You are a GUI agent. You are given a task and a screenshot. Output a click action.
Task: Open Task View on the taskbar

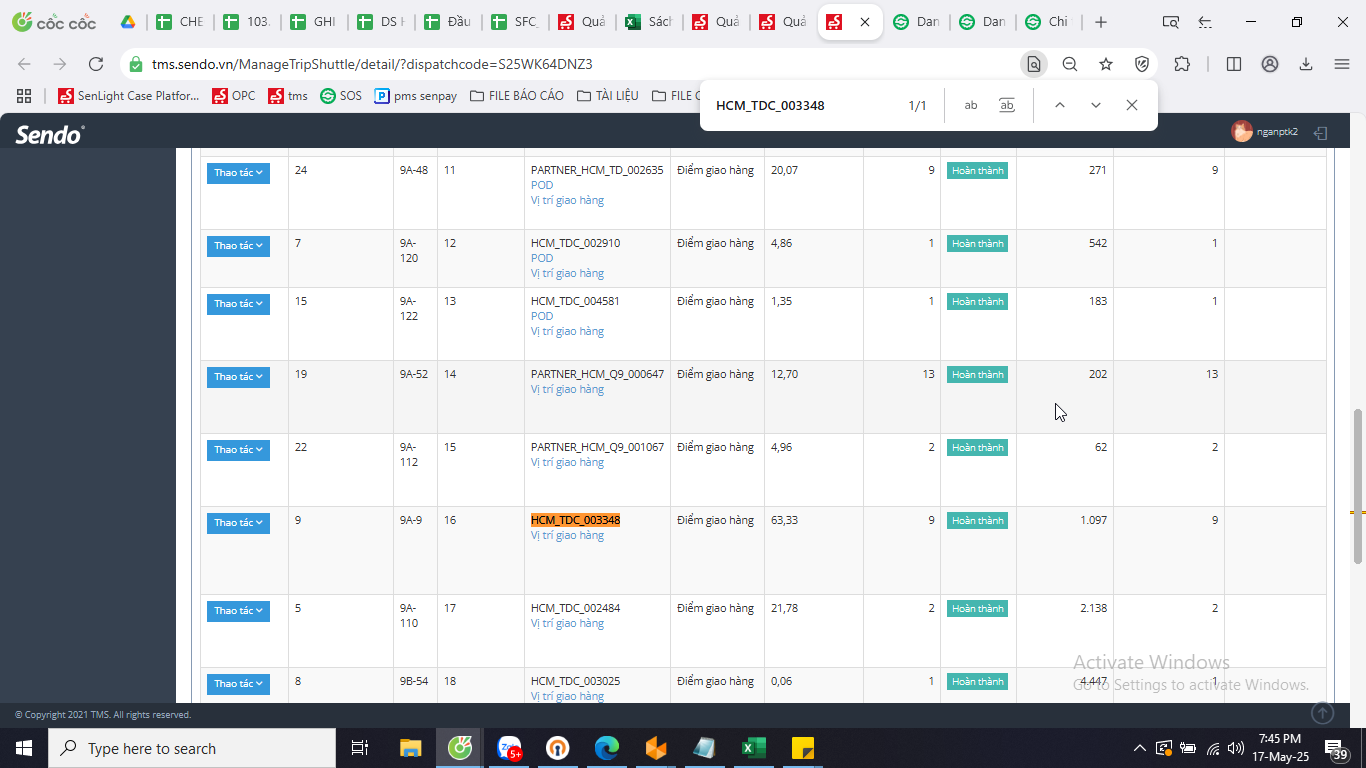point(360,748)
